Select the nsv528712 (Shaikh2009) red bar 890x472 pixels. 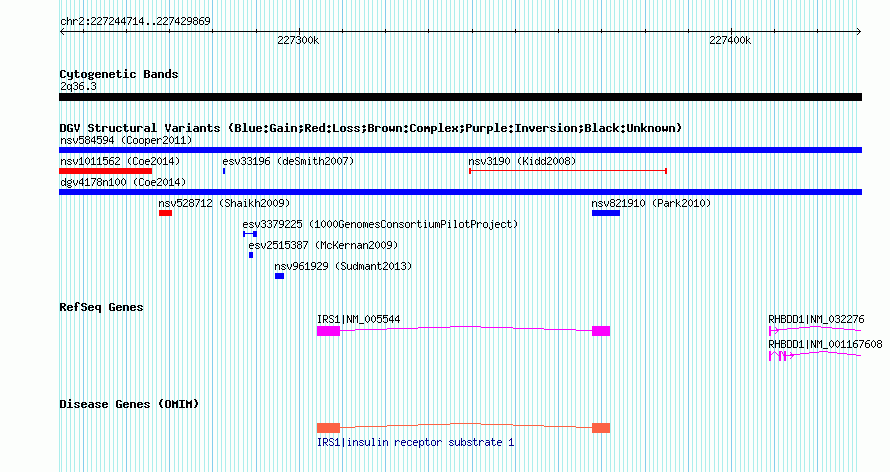(165, 213)
